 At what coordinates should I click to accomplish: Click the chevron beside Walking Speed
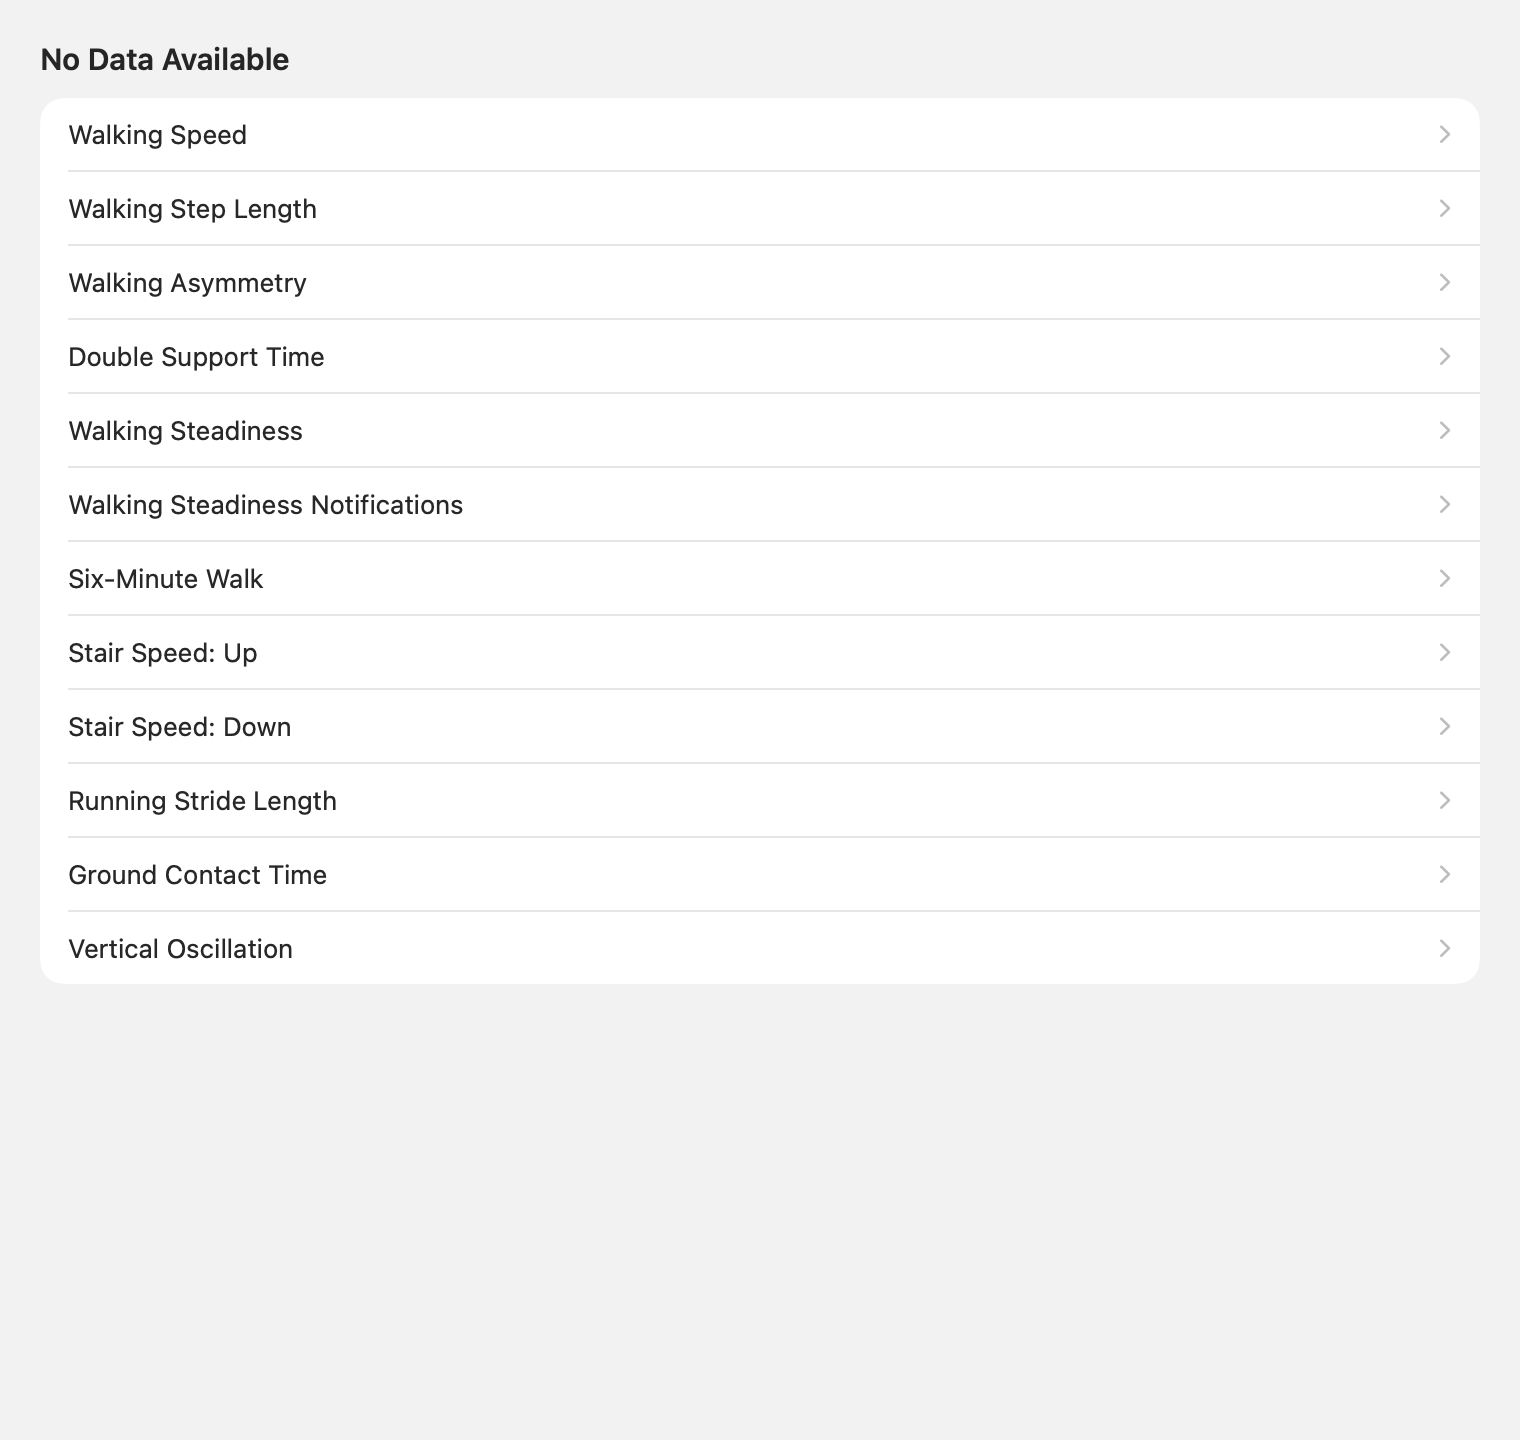click(x=1445, y=134)
